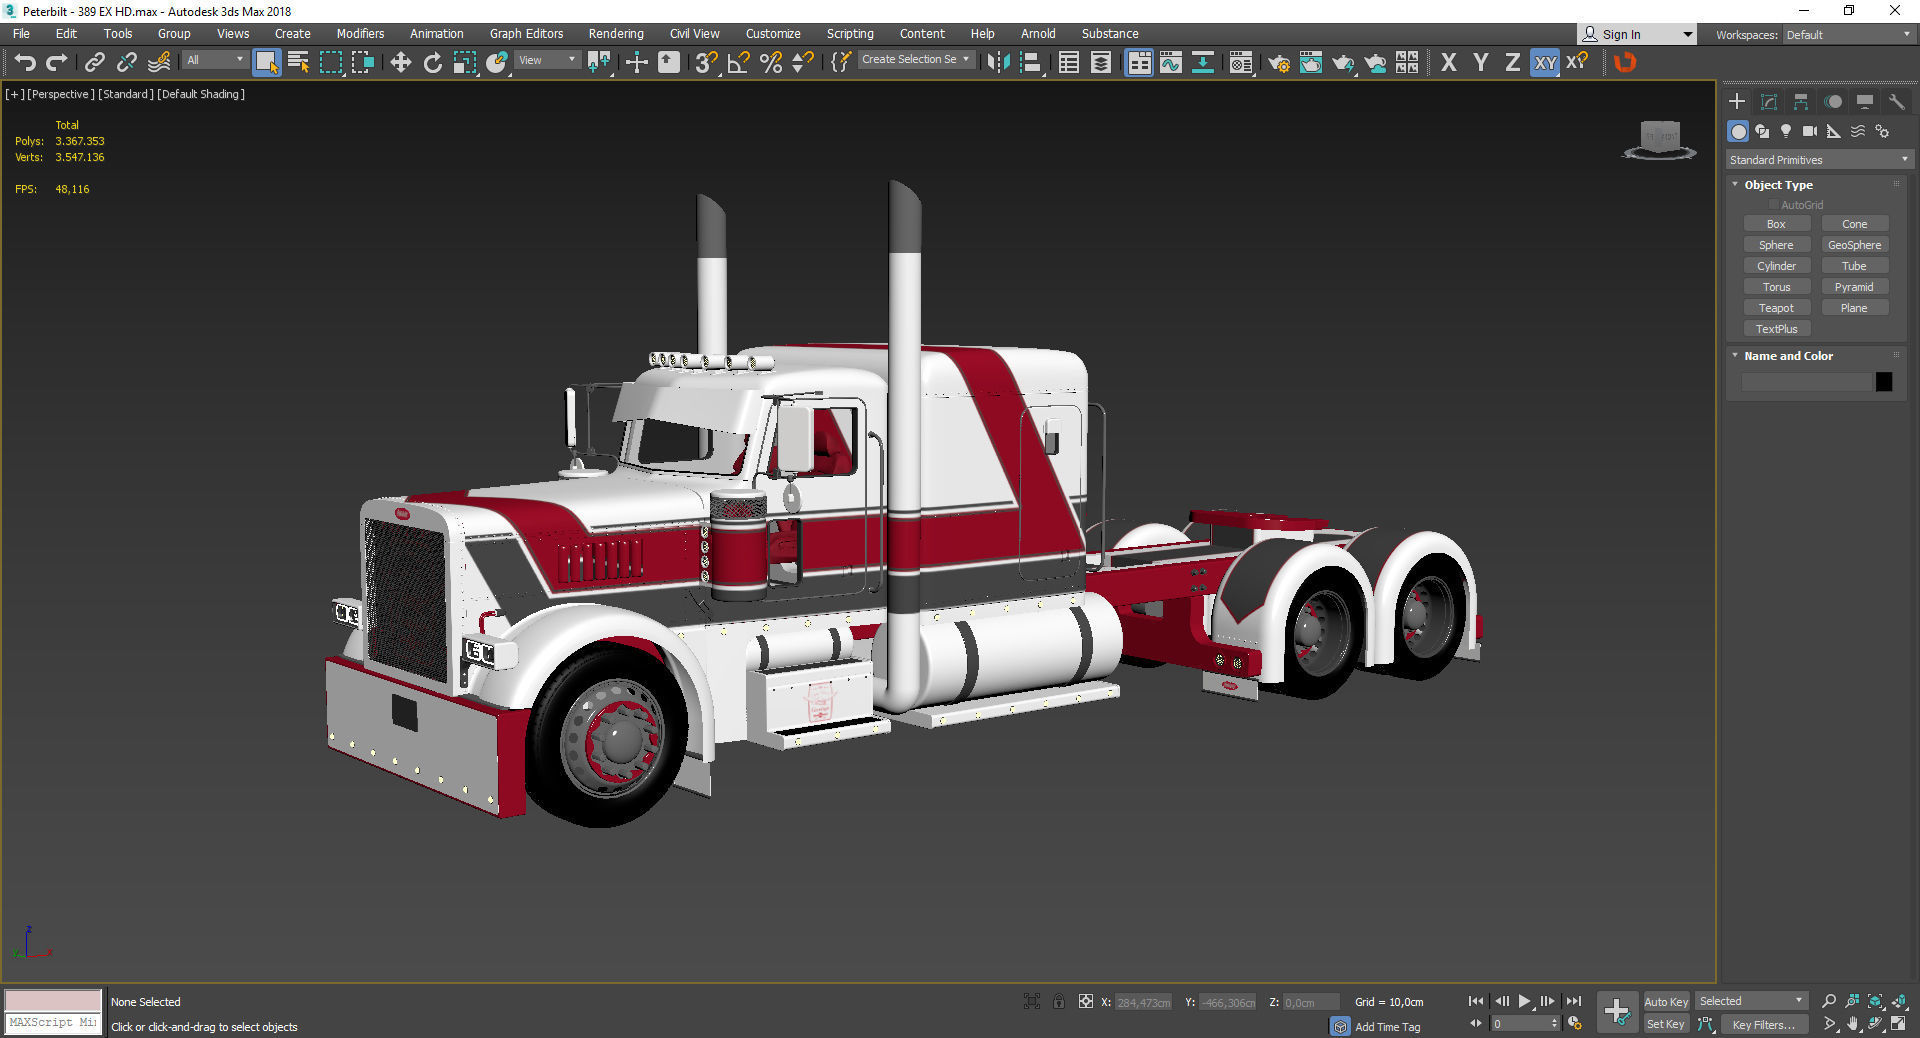Open Create Selection Set dropdown
Image resolution: width=1920 pixels, height=1038 pixels.
(916, 60)
